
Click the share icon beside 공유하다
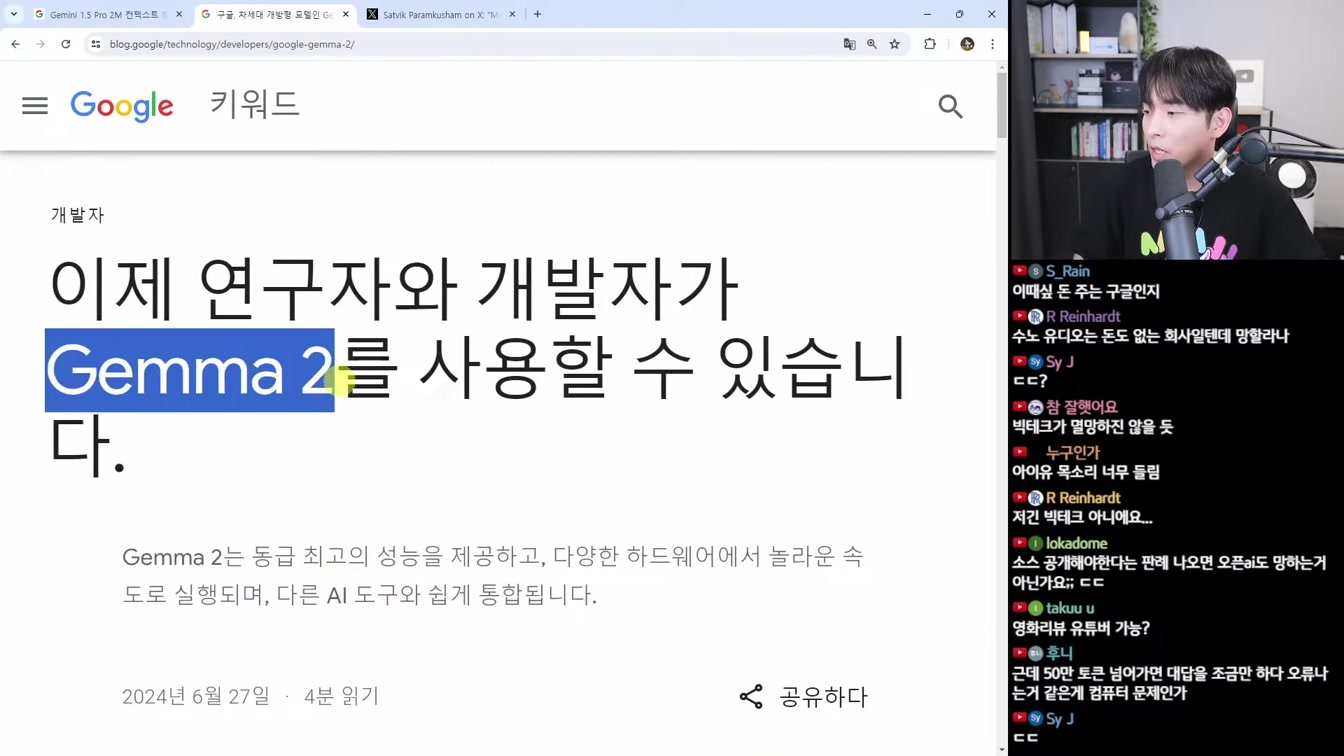point(751,697)
